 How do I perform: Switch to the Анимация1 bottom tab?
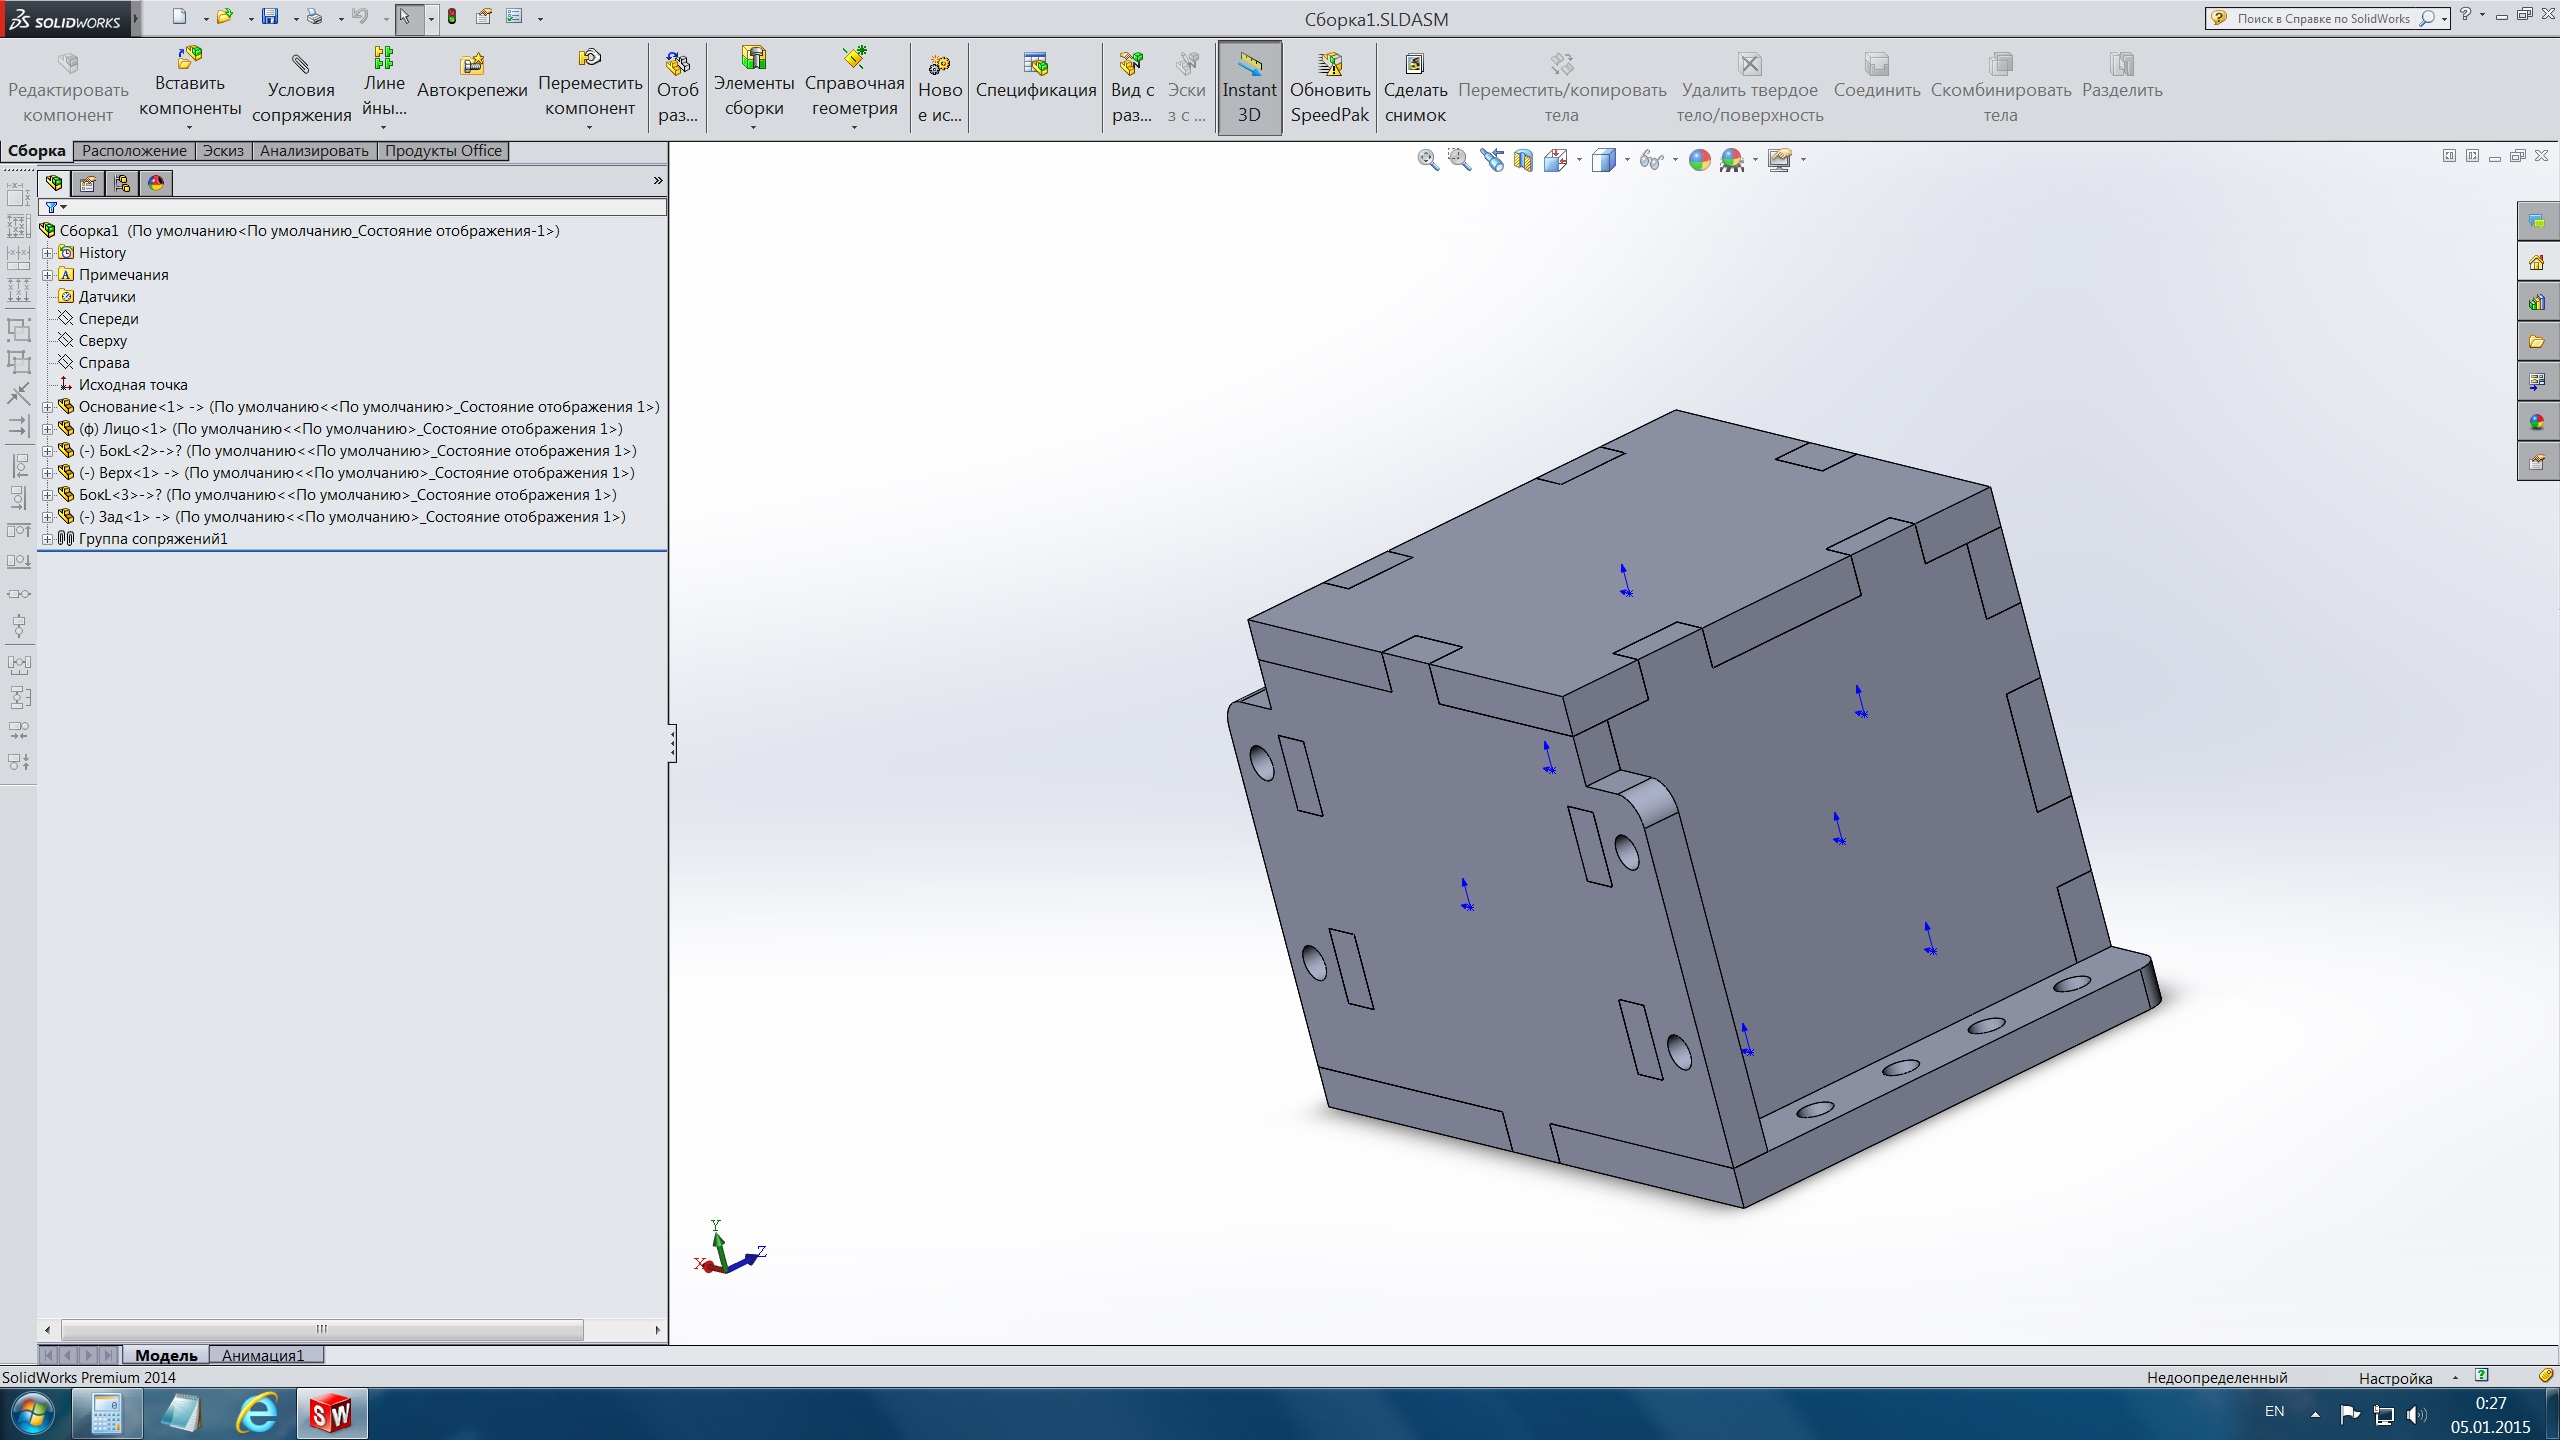(x=262, y=1355)
